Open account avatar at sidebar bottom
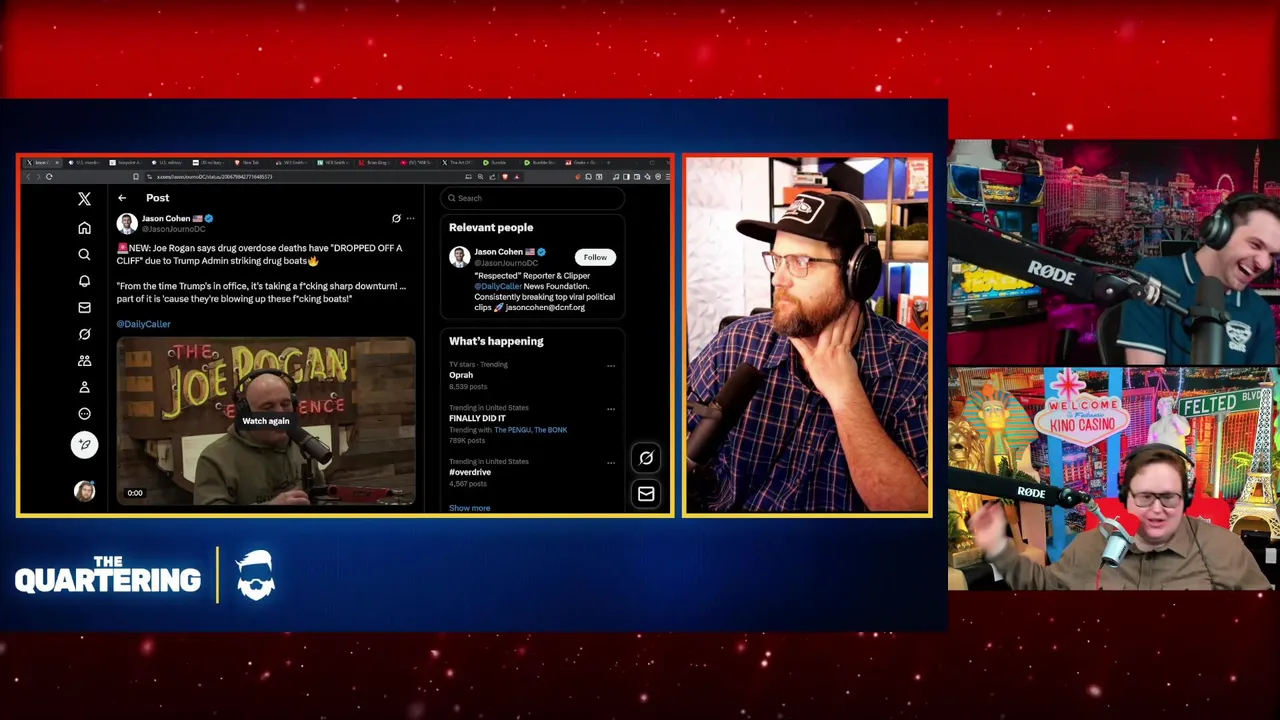The height and width of the screenshot is (720, 1280). (84, 491)
